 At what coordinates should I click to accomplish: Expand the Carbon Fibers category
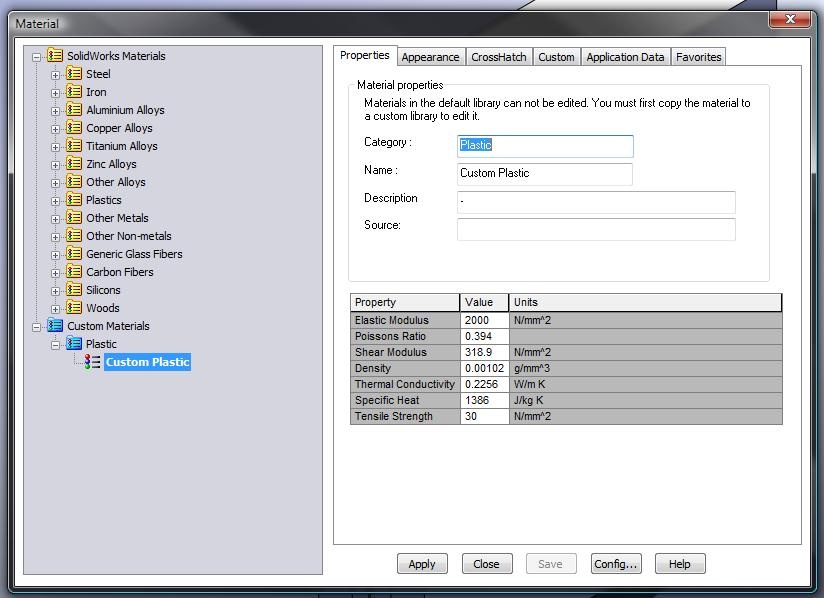[x=55, y=273]
